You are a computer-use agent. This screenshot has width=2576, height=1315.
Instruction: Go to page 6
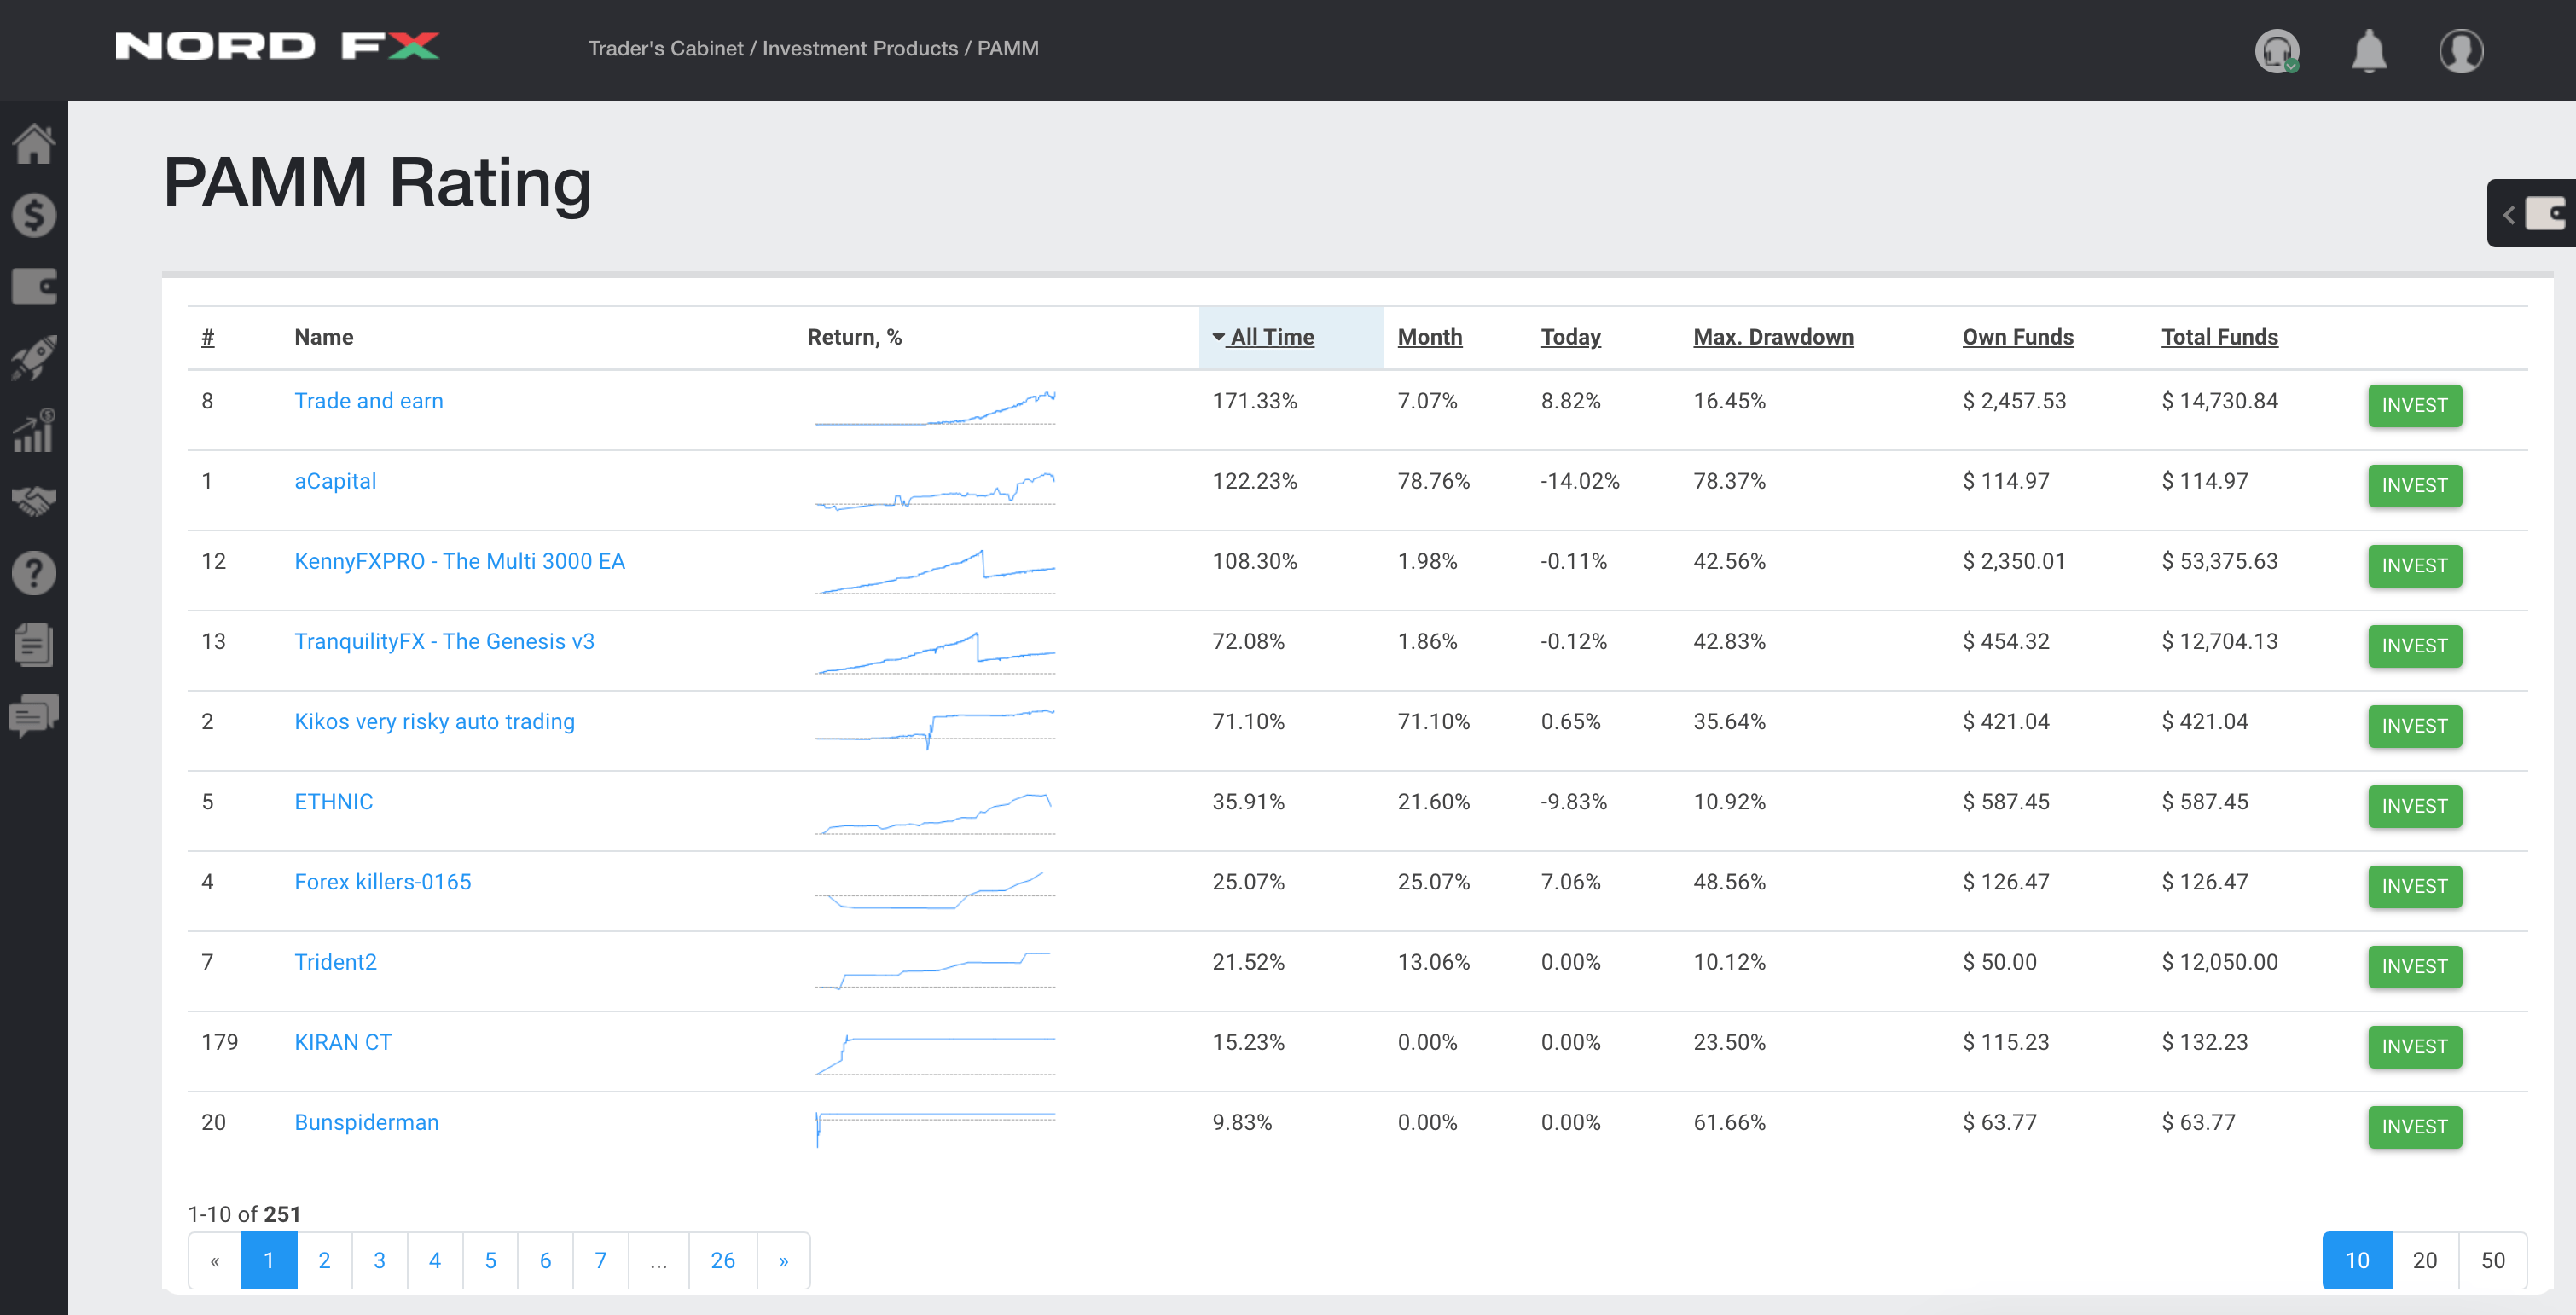click(545, 1260)
